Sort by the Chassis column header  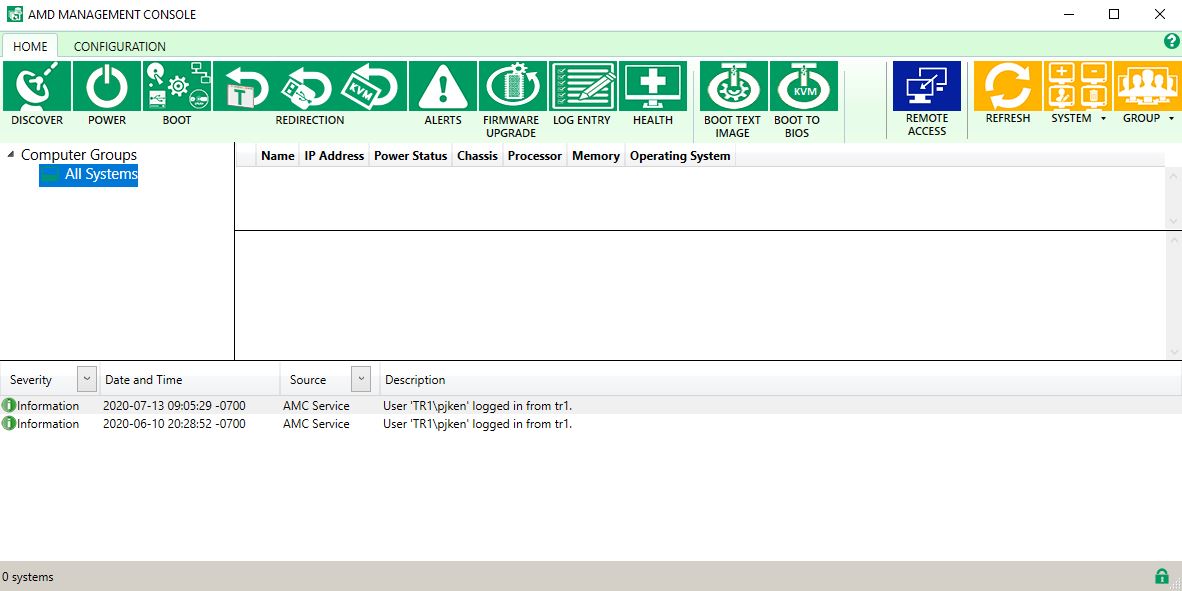[477, 156]
